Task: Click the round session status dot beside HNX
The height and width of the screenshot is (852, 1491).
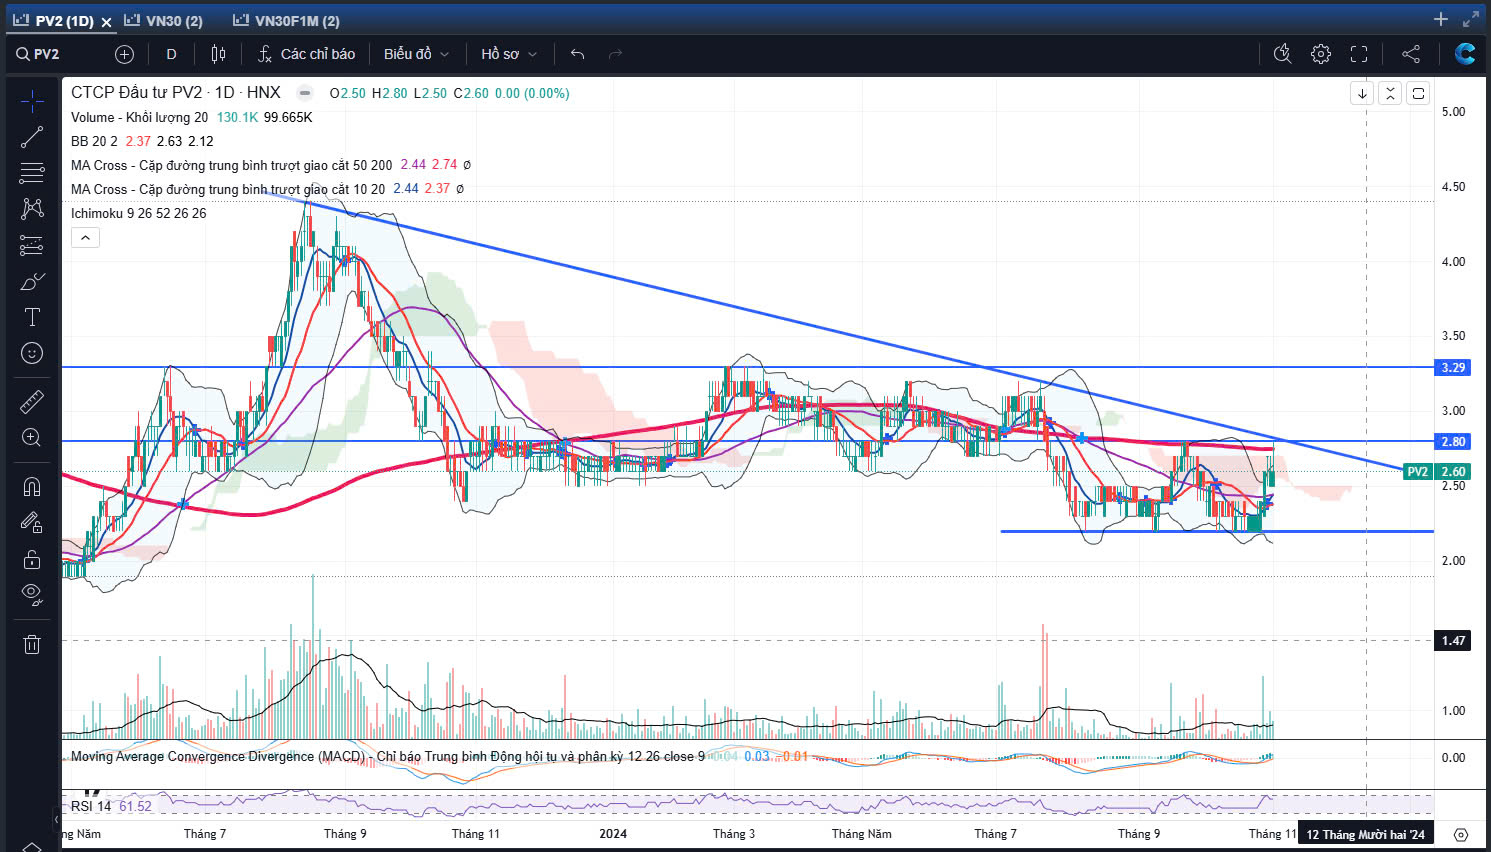Action: click(x=307, y=93)
